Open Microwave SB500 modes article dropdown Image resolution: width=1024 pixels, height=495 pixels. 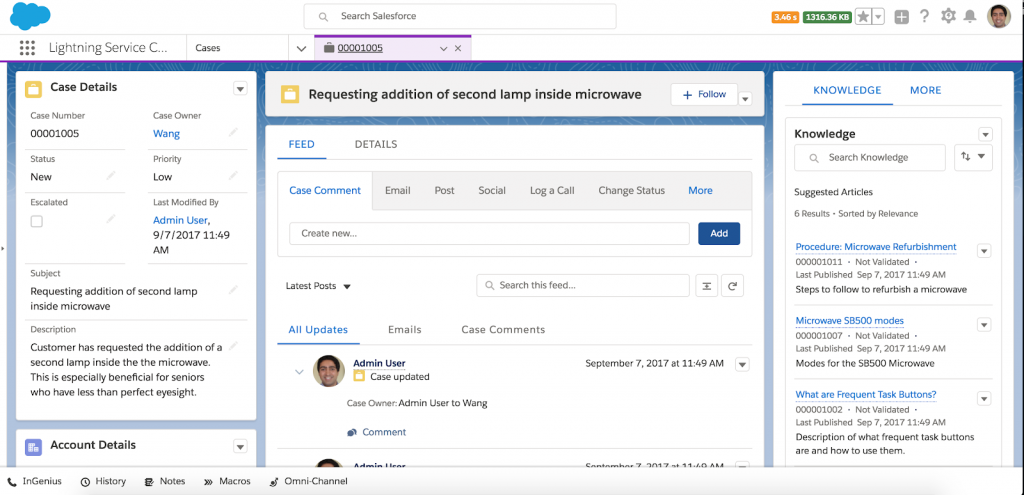pyautogui.click(x=984, y=325)
